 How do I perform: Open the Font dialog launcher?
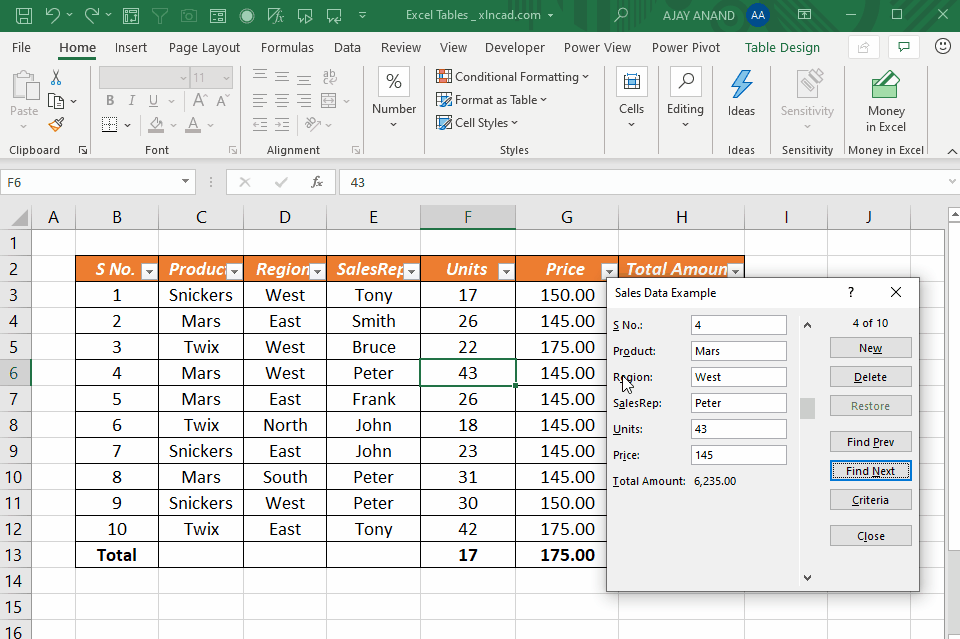tap(233, 150)
